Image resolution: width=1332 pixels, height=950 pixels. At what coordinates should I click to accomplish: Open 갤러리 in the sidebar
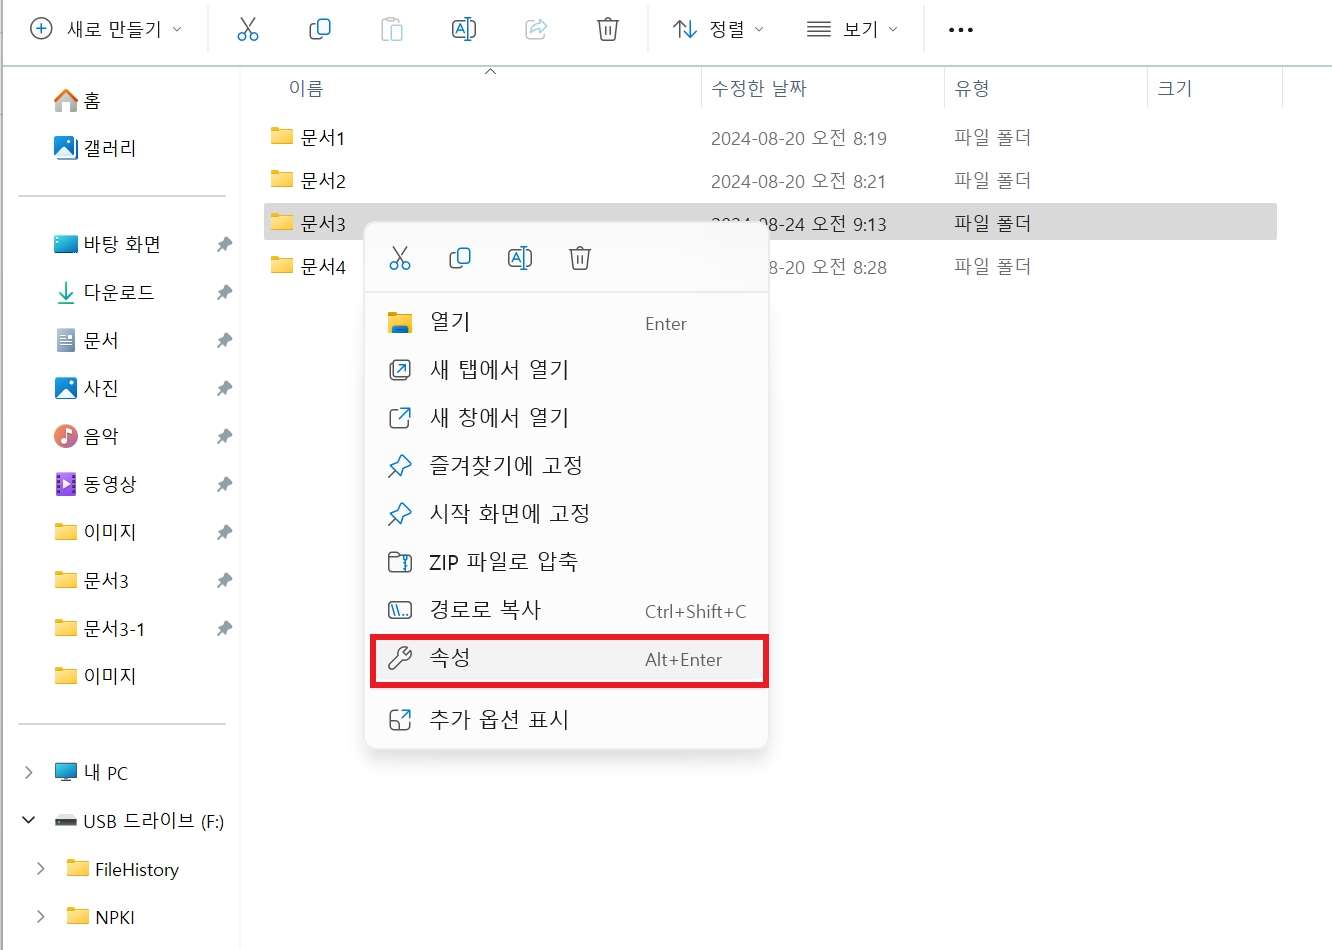[x=95, y=148]
